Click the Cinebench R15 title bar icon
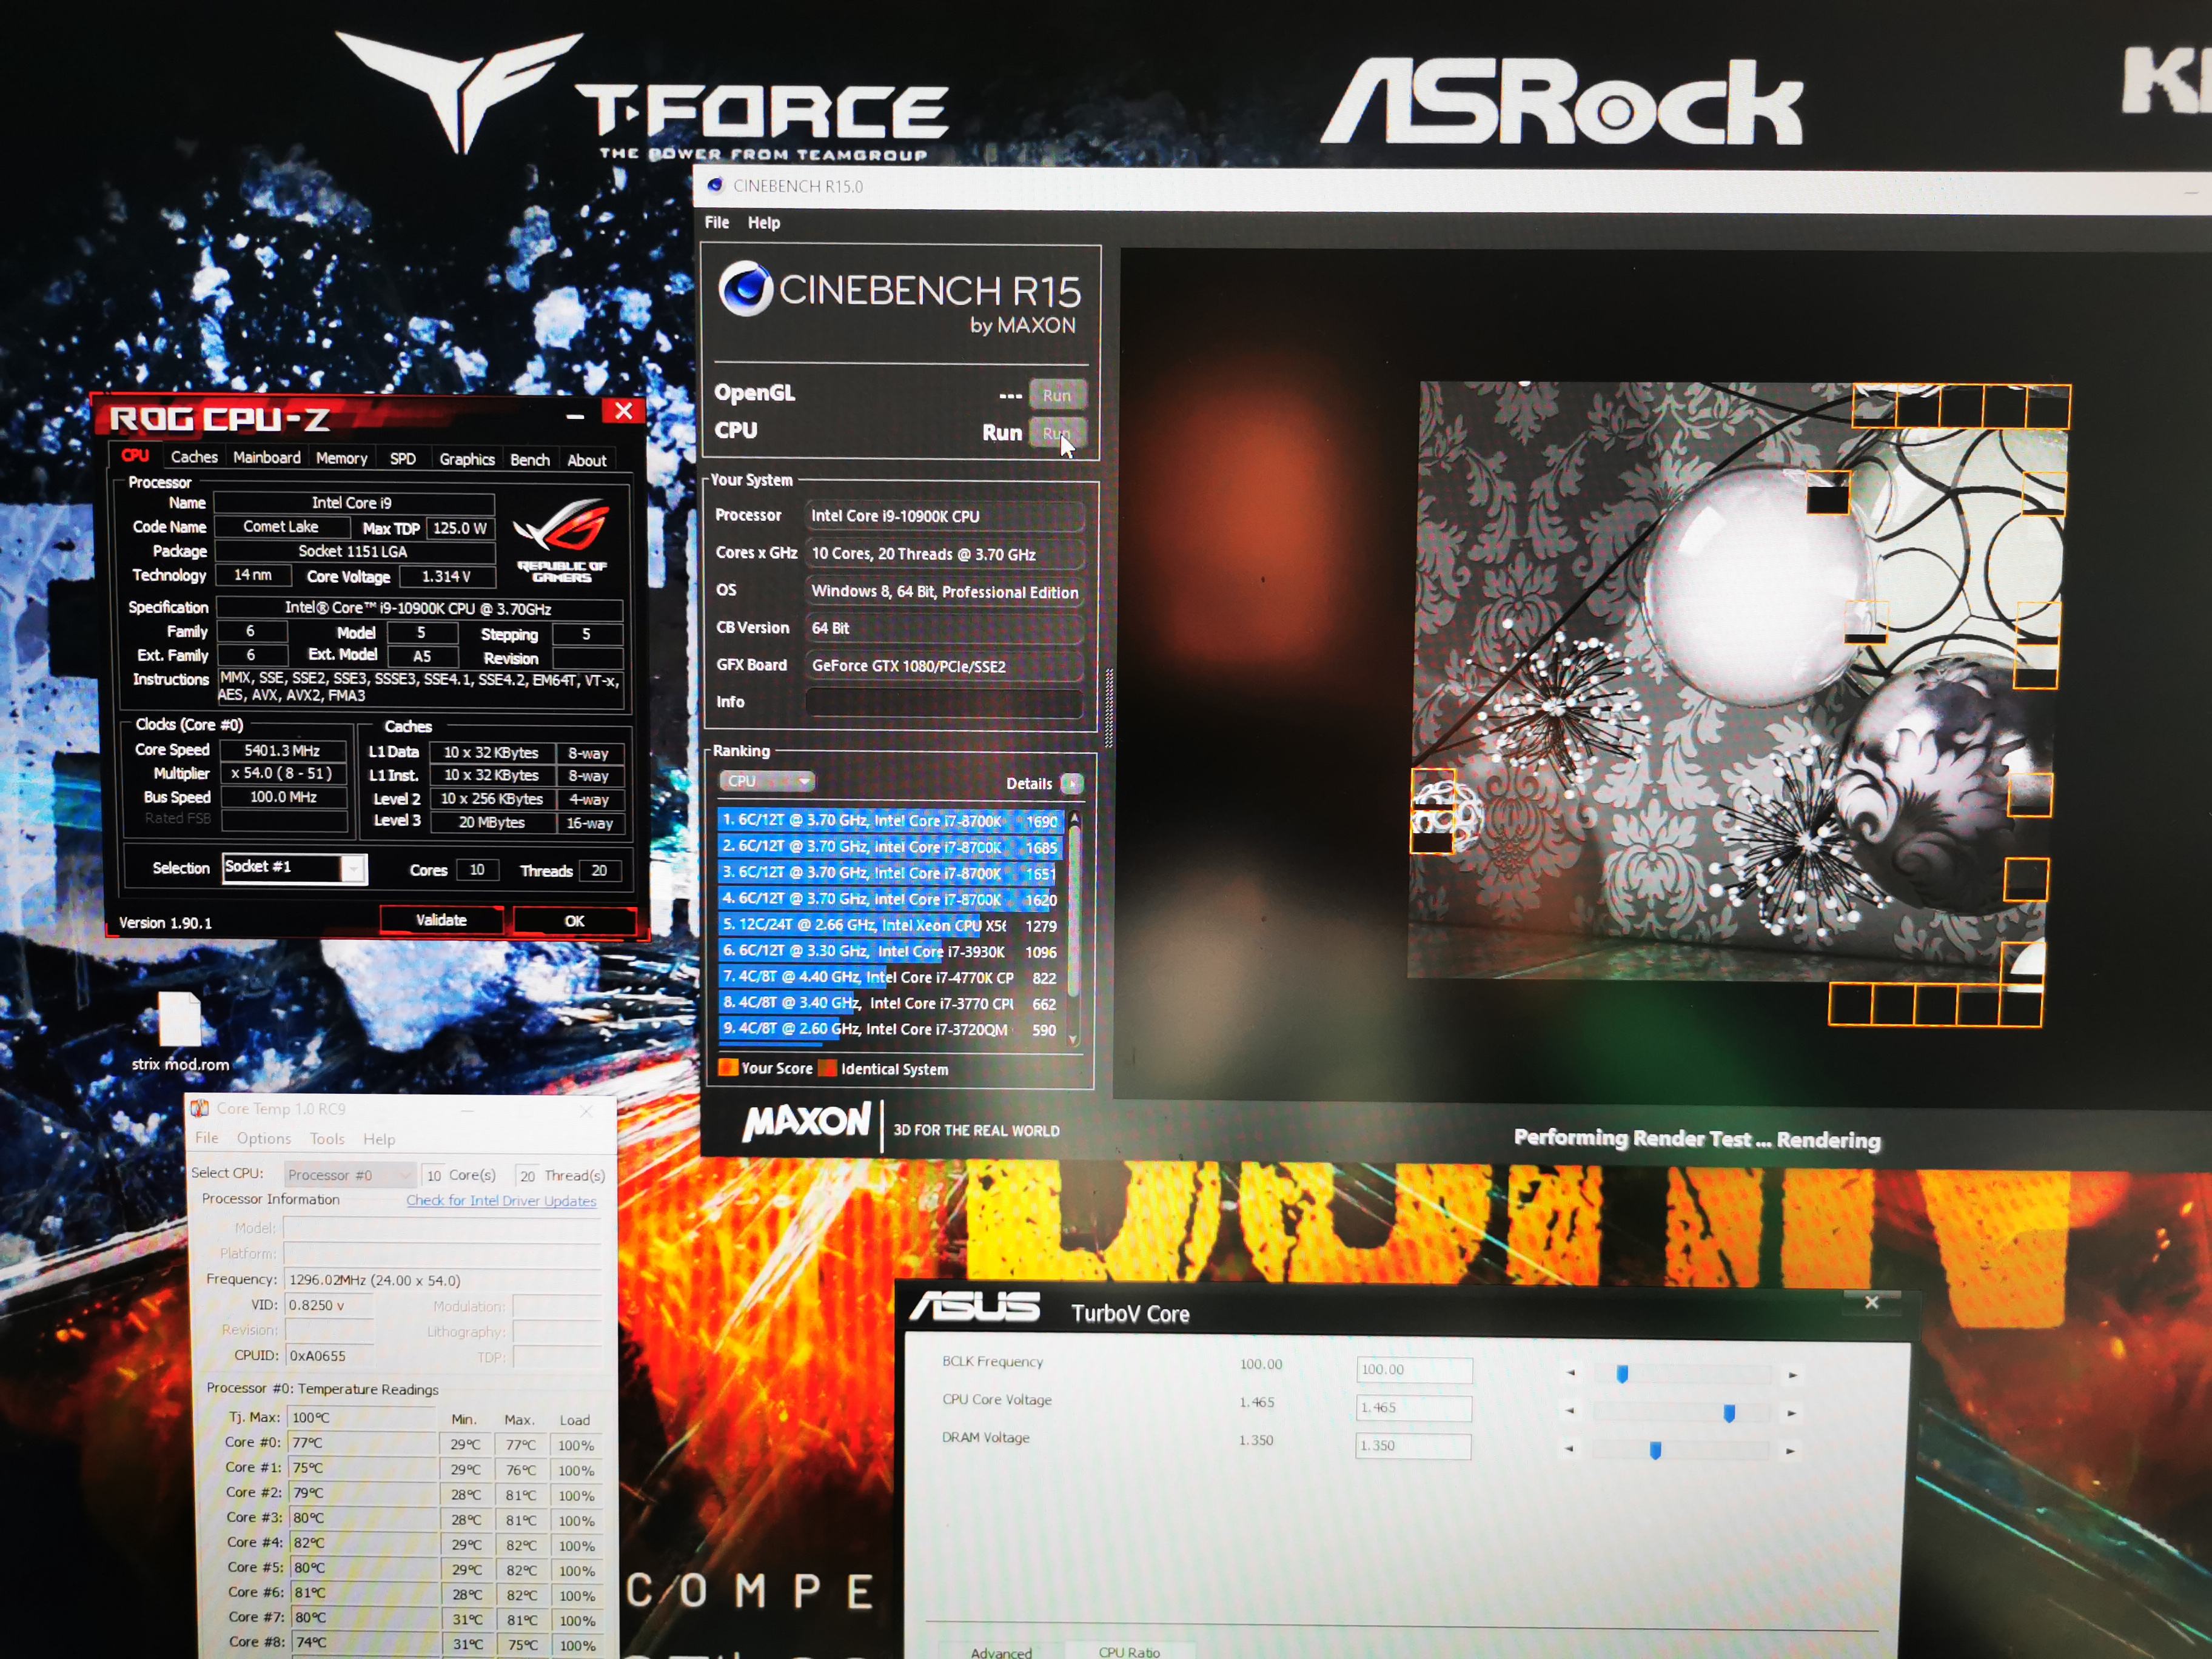 [x=715, y=185]
